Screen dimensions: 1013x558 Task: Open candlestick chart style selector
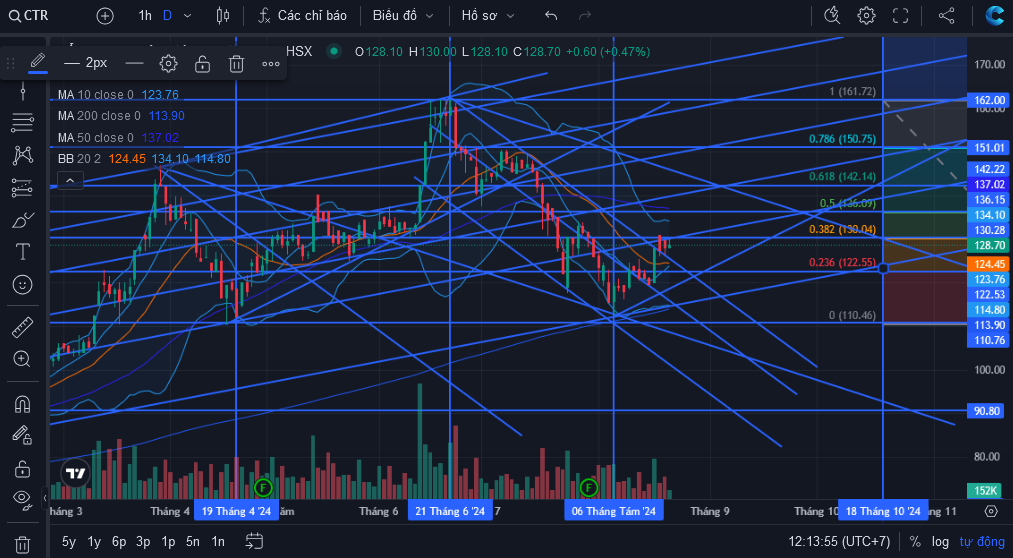[223, 16]
